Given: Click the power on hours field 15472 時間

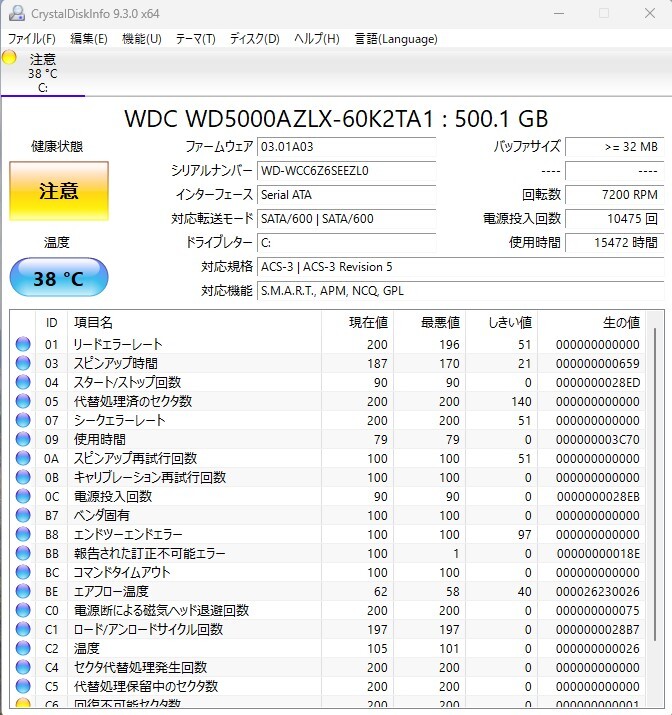Looking at the screenshot, I should [x=615, y=243].
